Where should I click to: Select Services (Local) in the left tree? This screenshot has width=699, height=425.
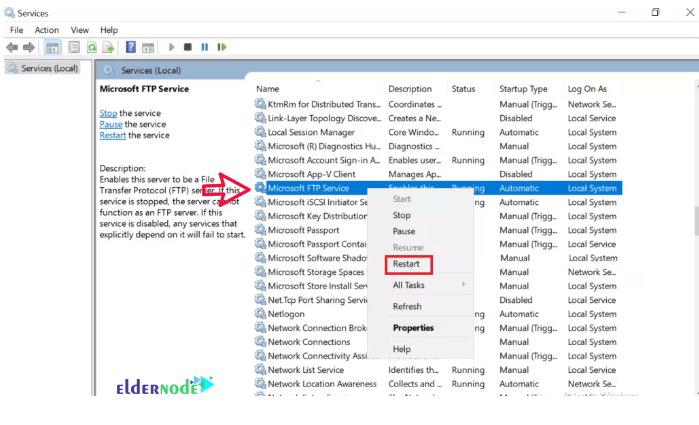point(44,68)
